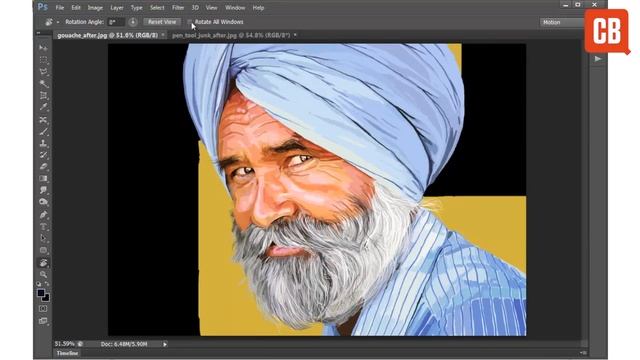Select the Gradient tool
Viewport: 640px width, 360px height.
[43, 179]
